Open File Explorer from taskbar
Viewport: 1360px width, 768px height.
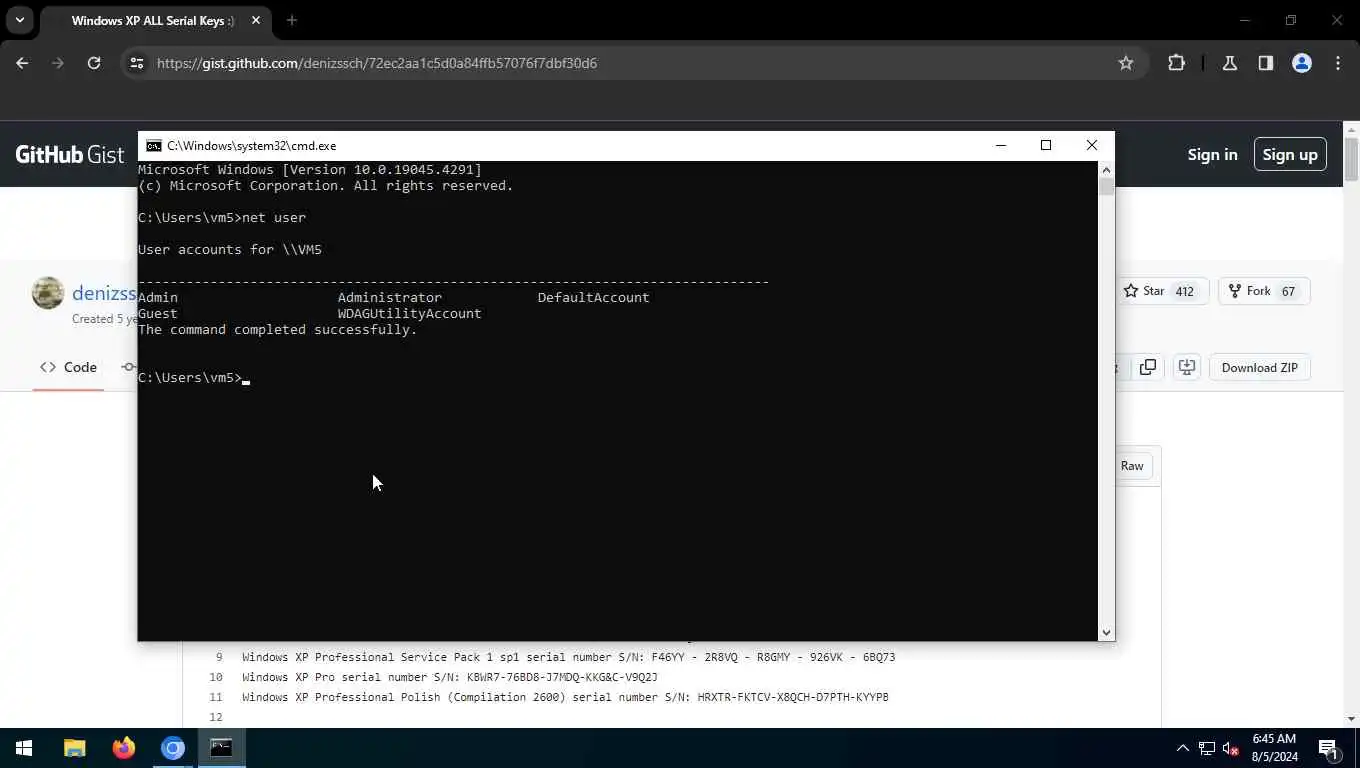point(75,748)
